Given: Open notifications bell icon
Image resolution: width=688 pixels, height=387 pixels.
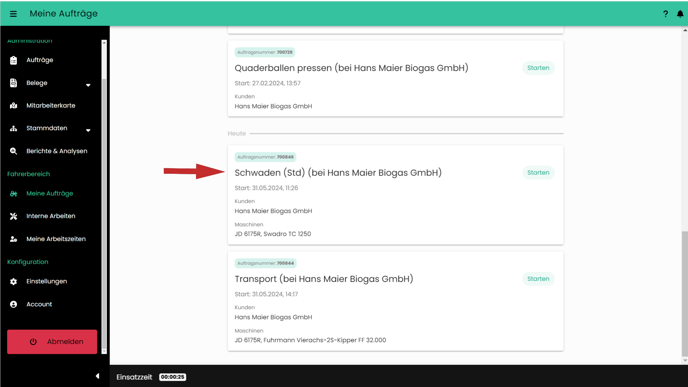Looking at the screenshot, I should [680, 14].
